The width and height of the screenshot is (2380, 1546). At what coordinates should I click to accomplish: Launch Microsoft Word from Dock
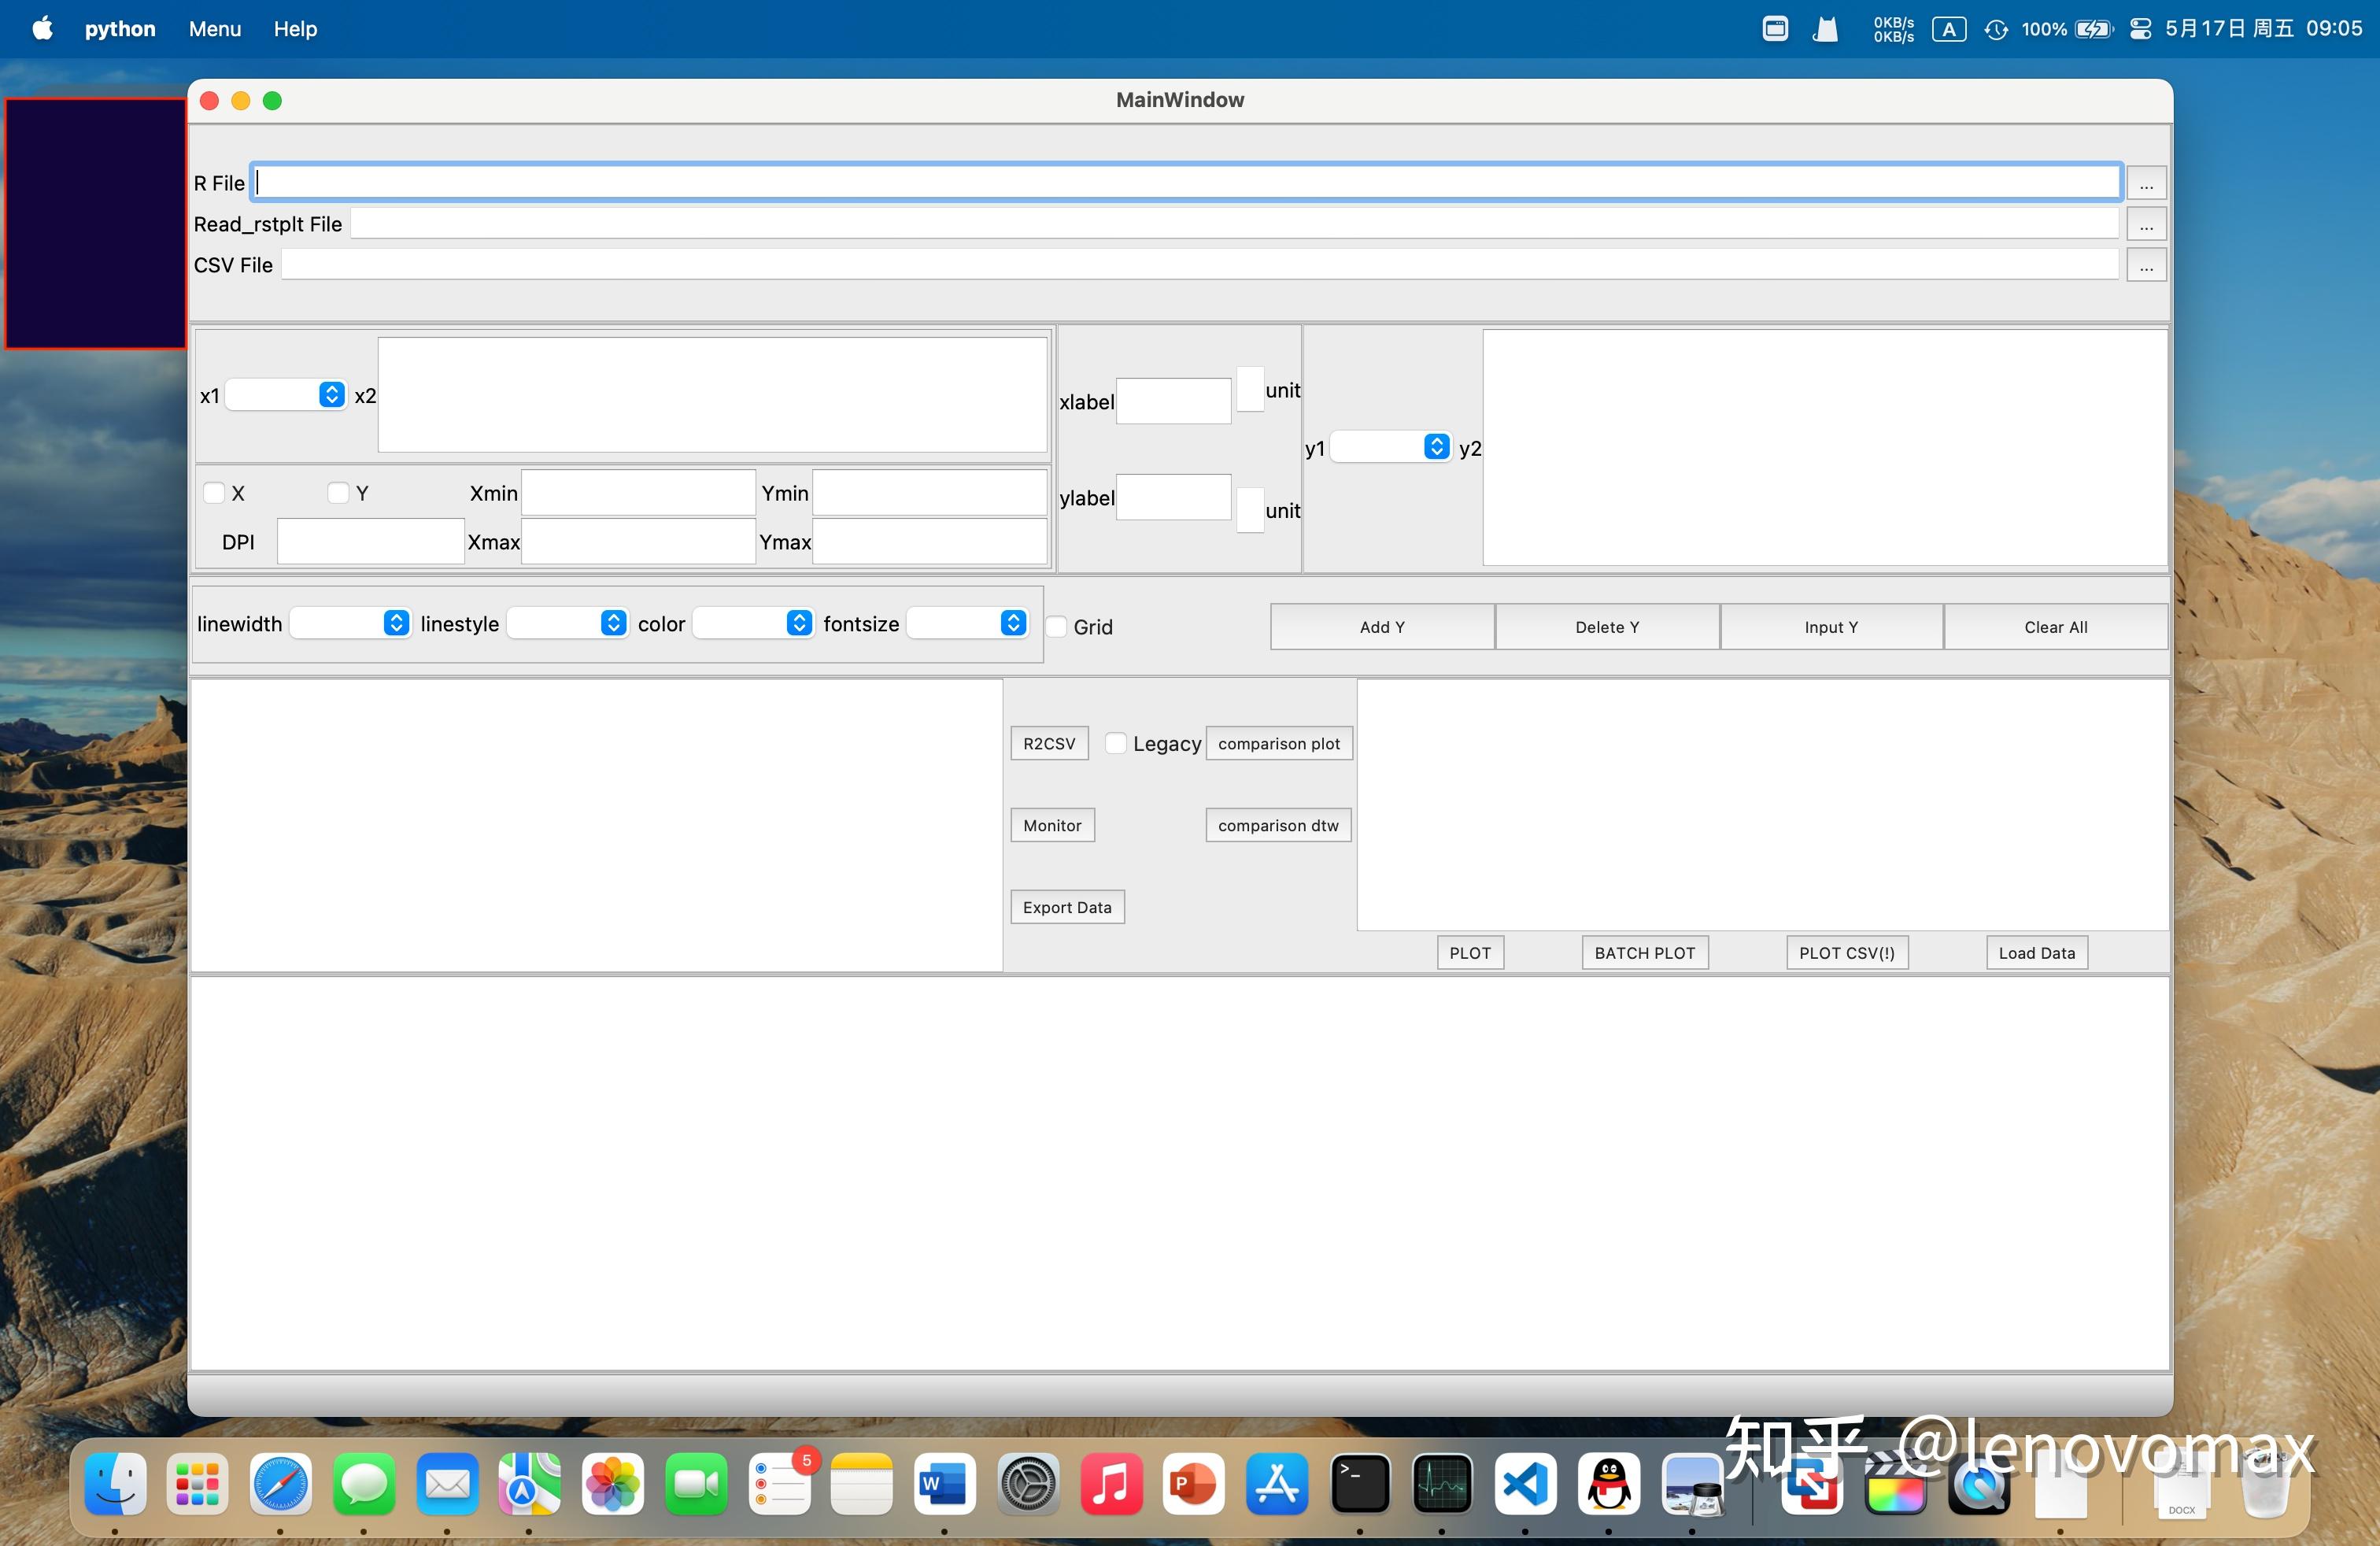coord(945,1484)
